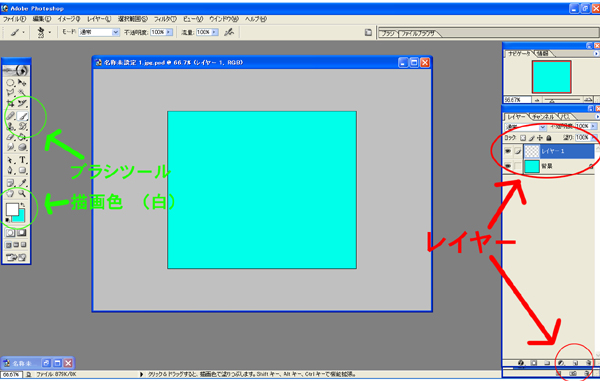Click the foreground white color swatch

[x=12, y=209]
